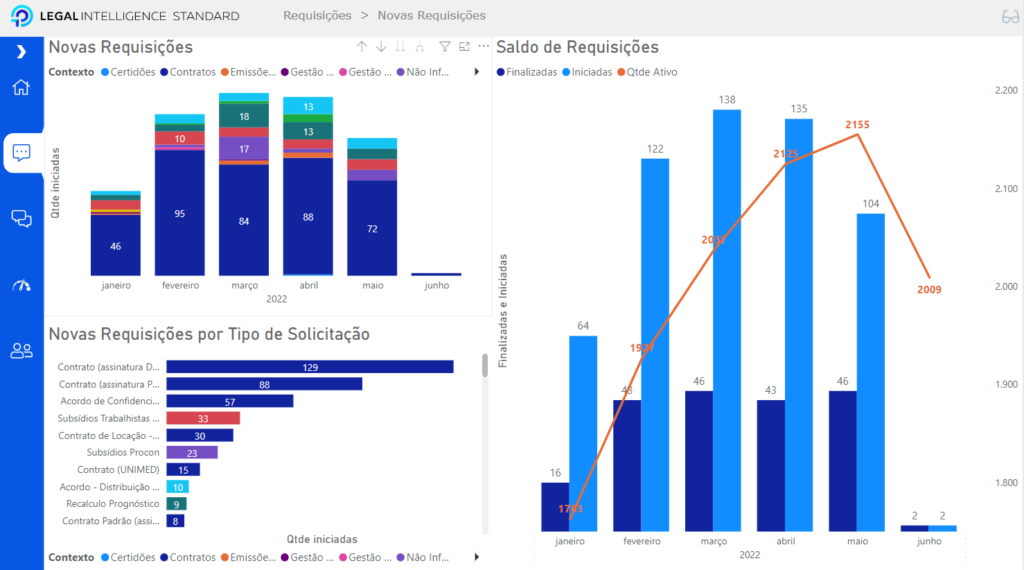Expand the left sidebar with chevron
Screen dimensions: 1024x570
click(x=21, y=52)
